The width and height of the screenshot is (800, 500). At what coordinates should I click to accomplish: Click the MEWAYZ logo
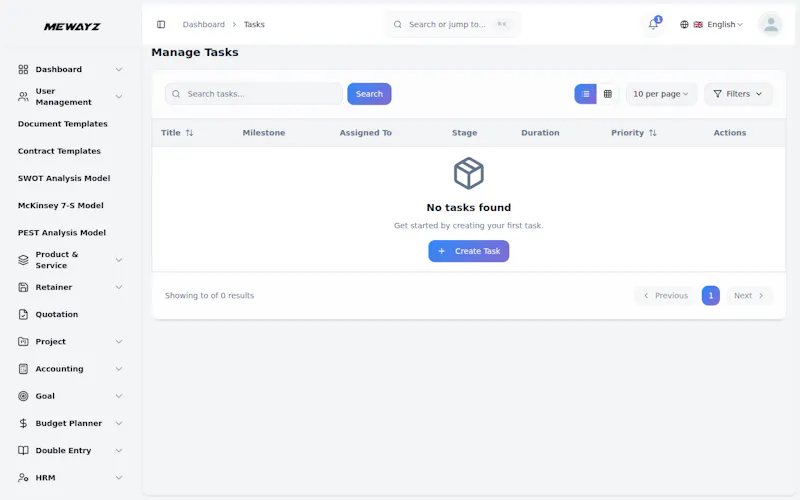coord(72,27)
